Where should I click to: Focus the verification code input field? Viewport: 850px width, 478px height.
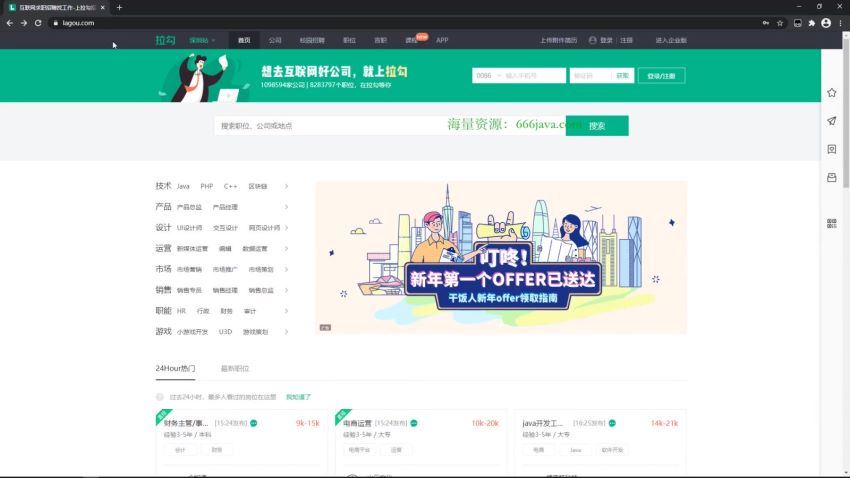pos(590,76)
